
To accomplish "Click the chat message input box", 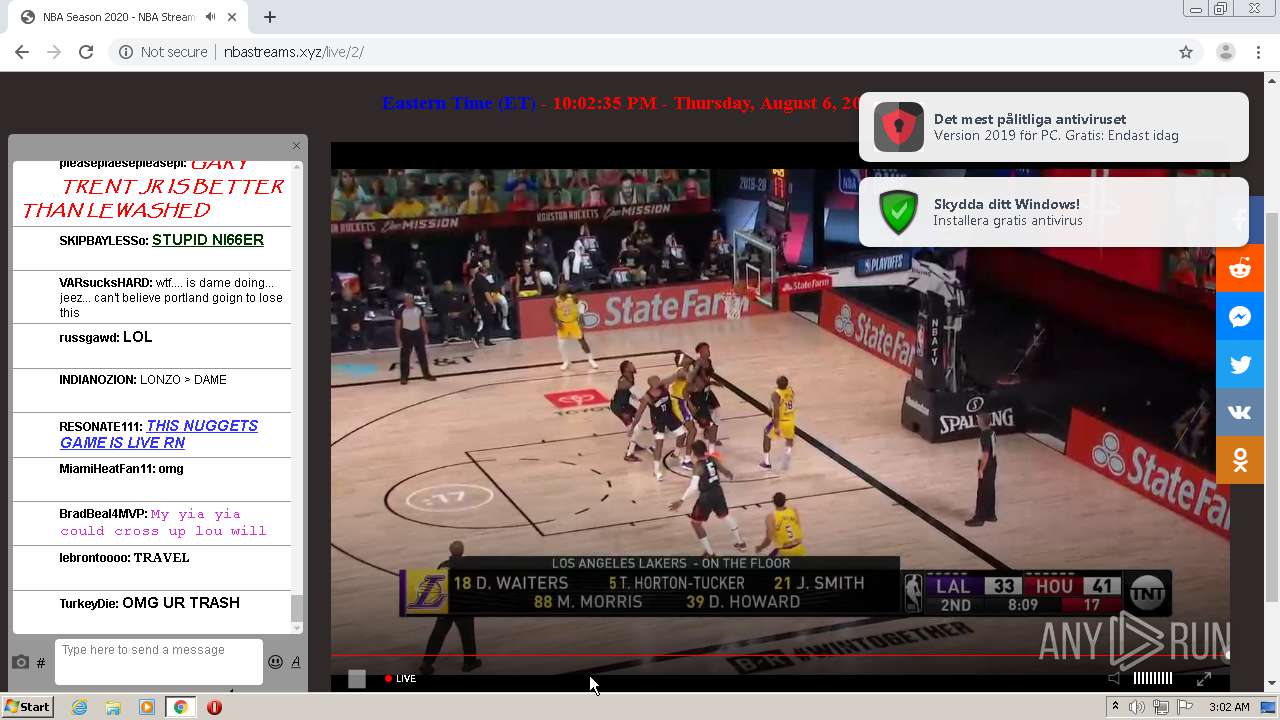I will point(159,662).
